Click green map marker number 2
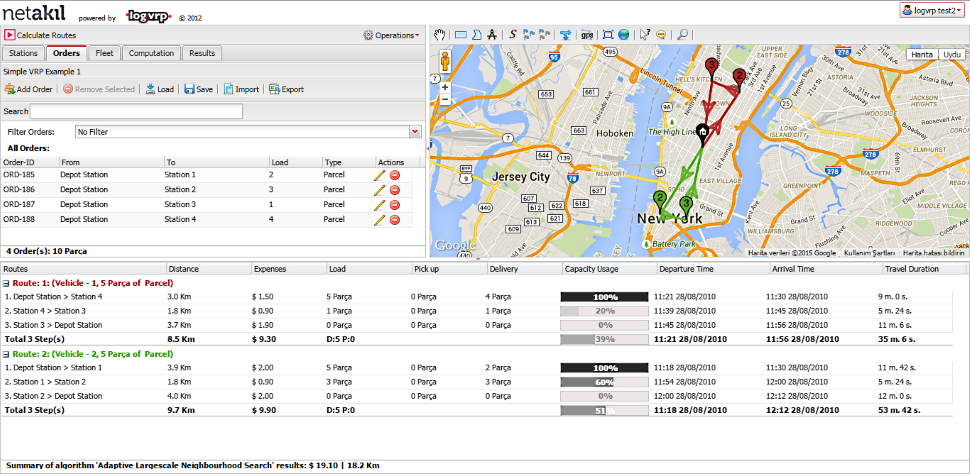970x474 pixels. click(661, 201)
